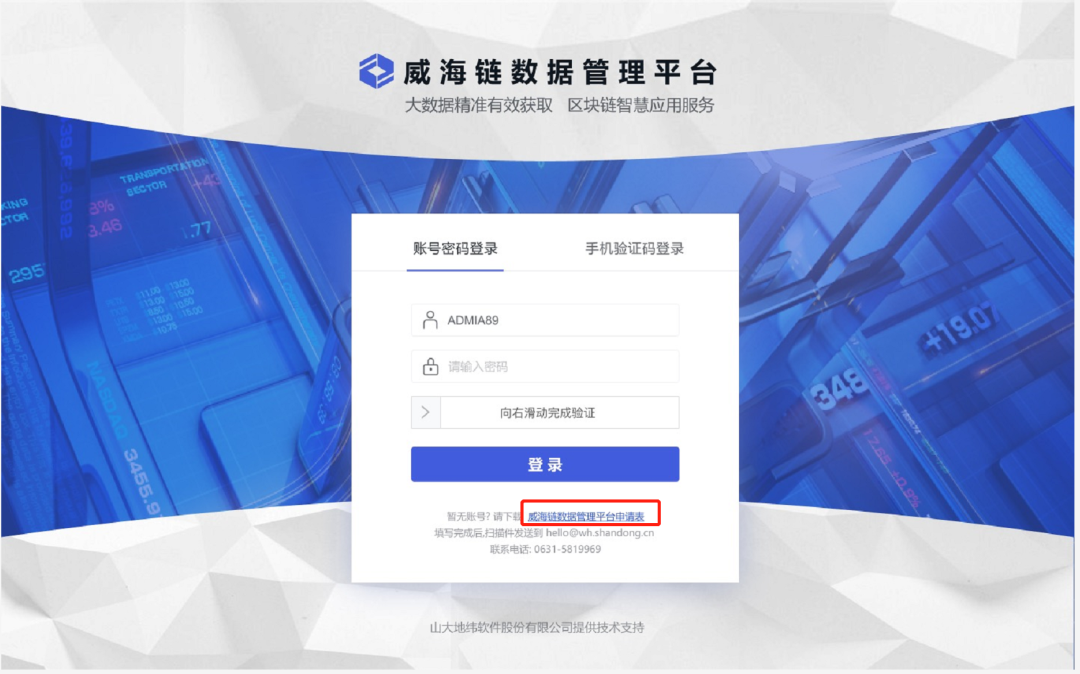Focus the 请输入密码 password field
This screenshot has width=1080, height=674.
pos(545,366)
